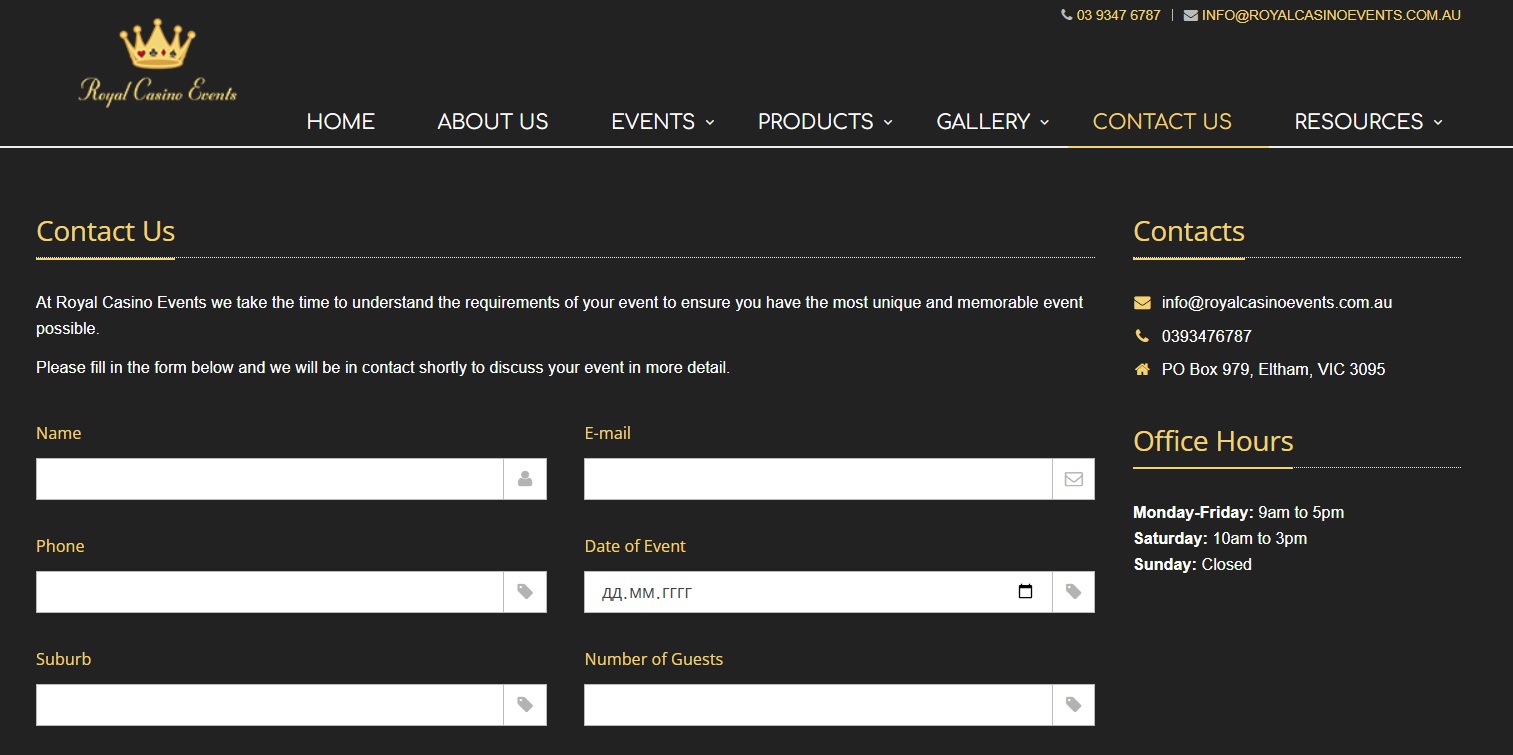Click the paragraph starting 'At Royal Casino Events'
Viewport: 1513px width, 755px height.
click(560, 315)
